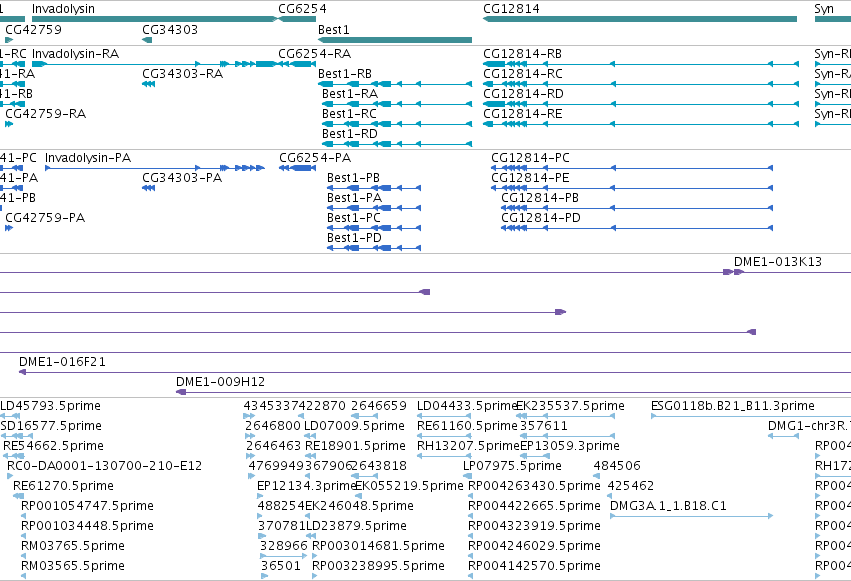
Task: Click transcript CG12814-RB
Action: point(641,64)
